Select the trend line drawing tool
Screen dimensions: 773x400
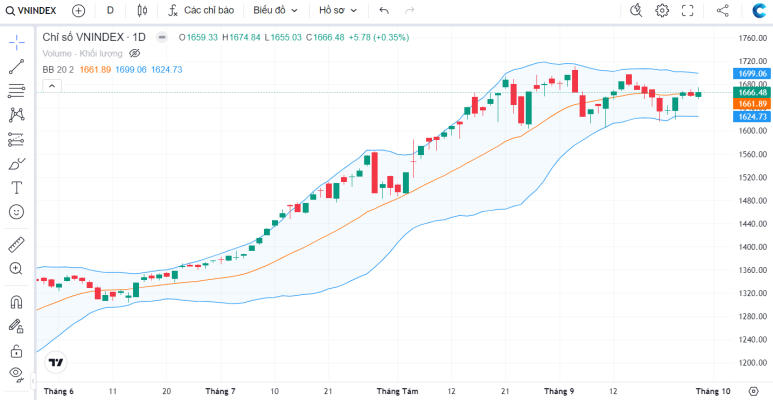(x=16, y=67)
